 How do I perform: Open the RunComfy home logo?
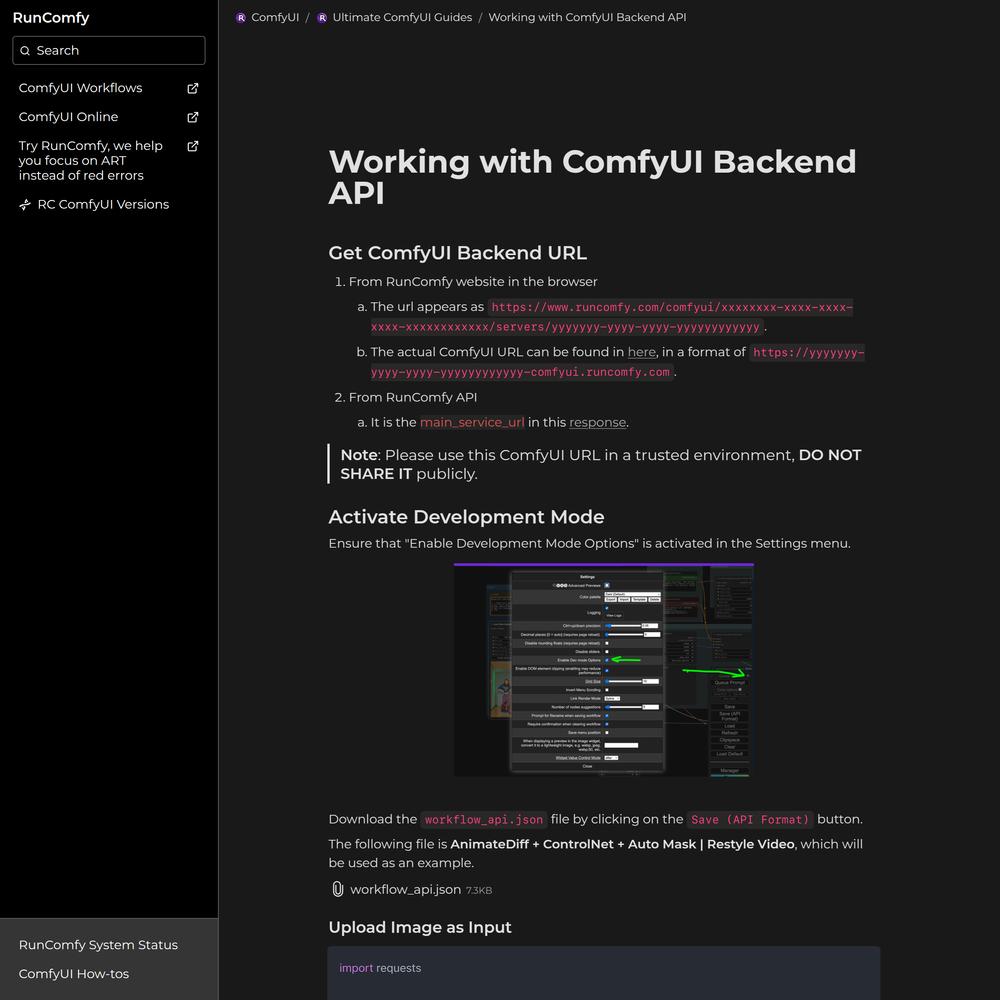coord(51,18)
